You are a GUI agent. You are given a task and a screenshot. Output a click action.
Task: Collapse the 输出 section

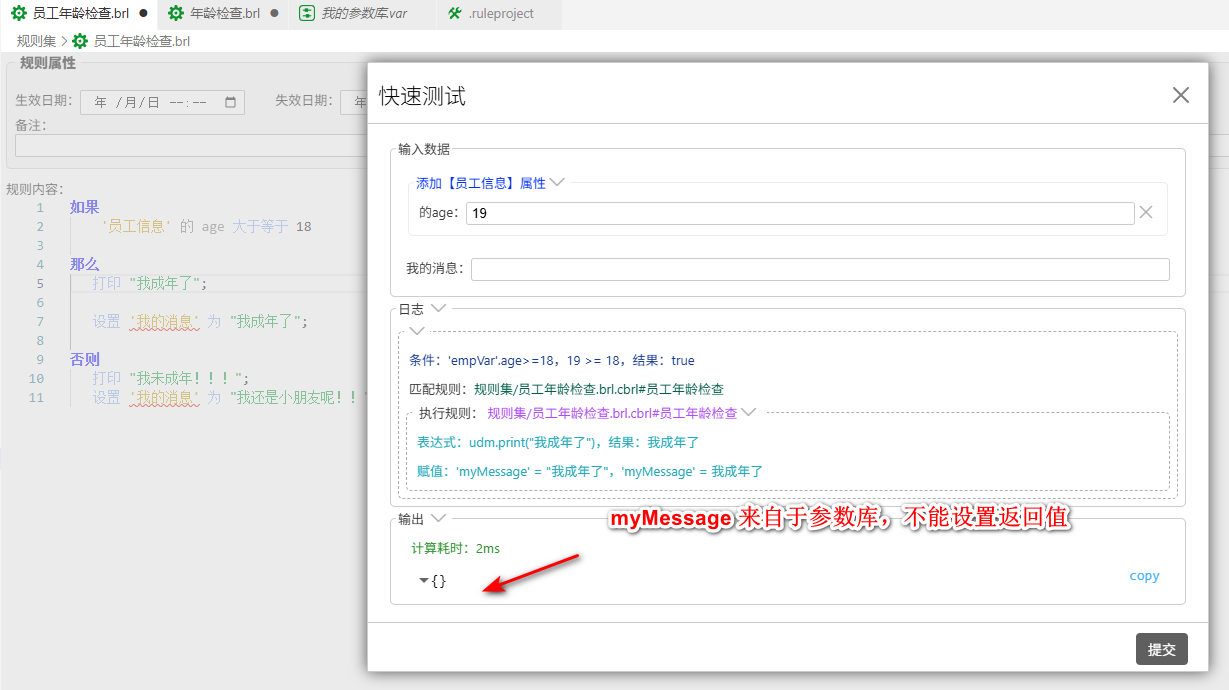click(x=438, y=518)
